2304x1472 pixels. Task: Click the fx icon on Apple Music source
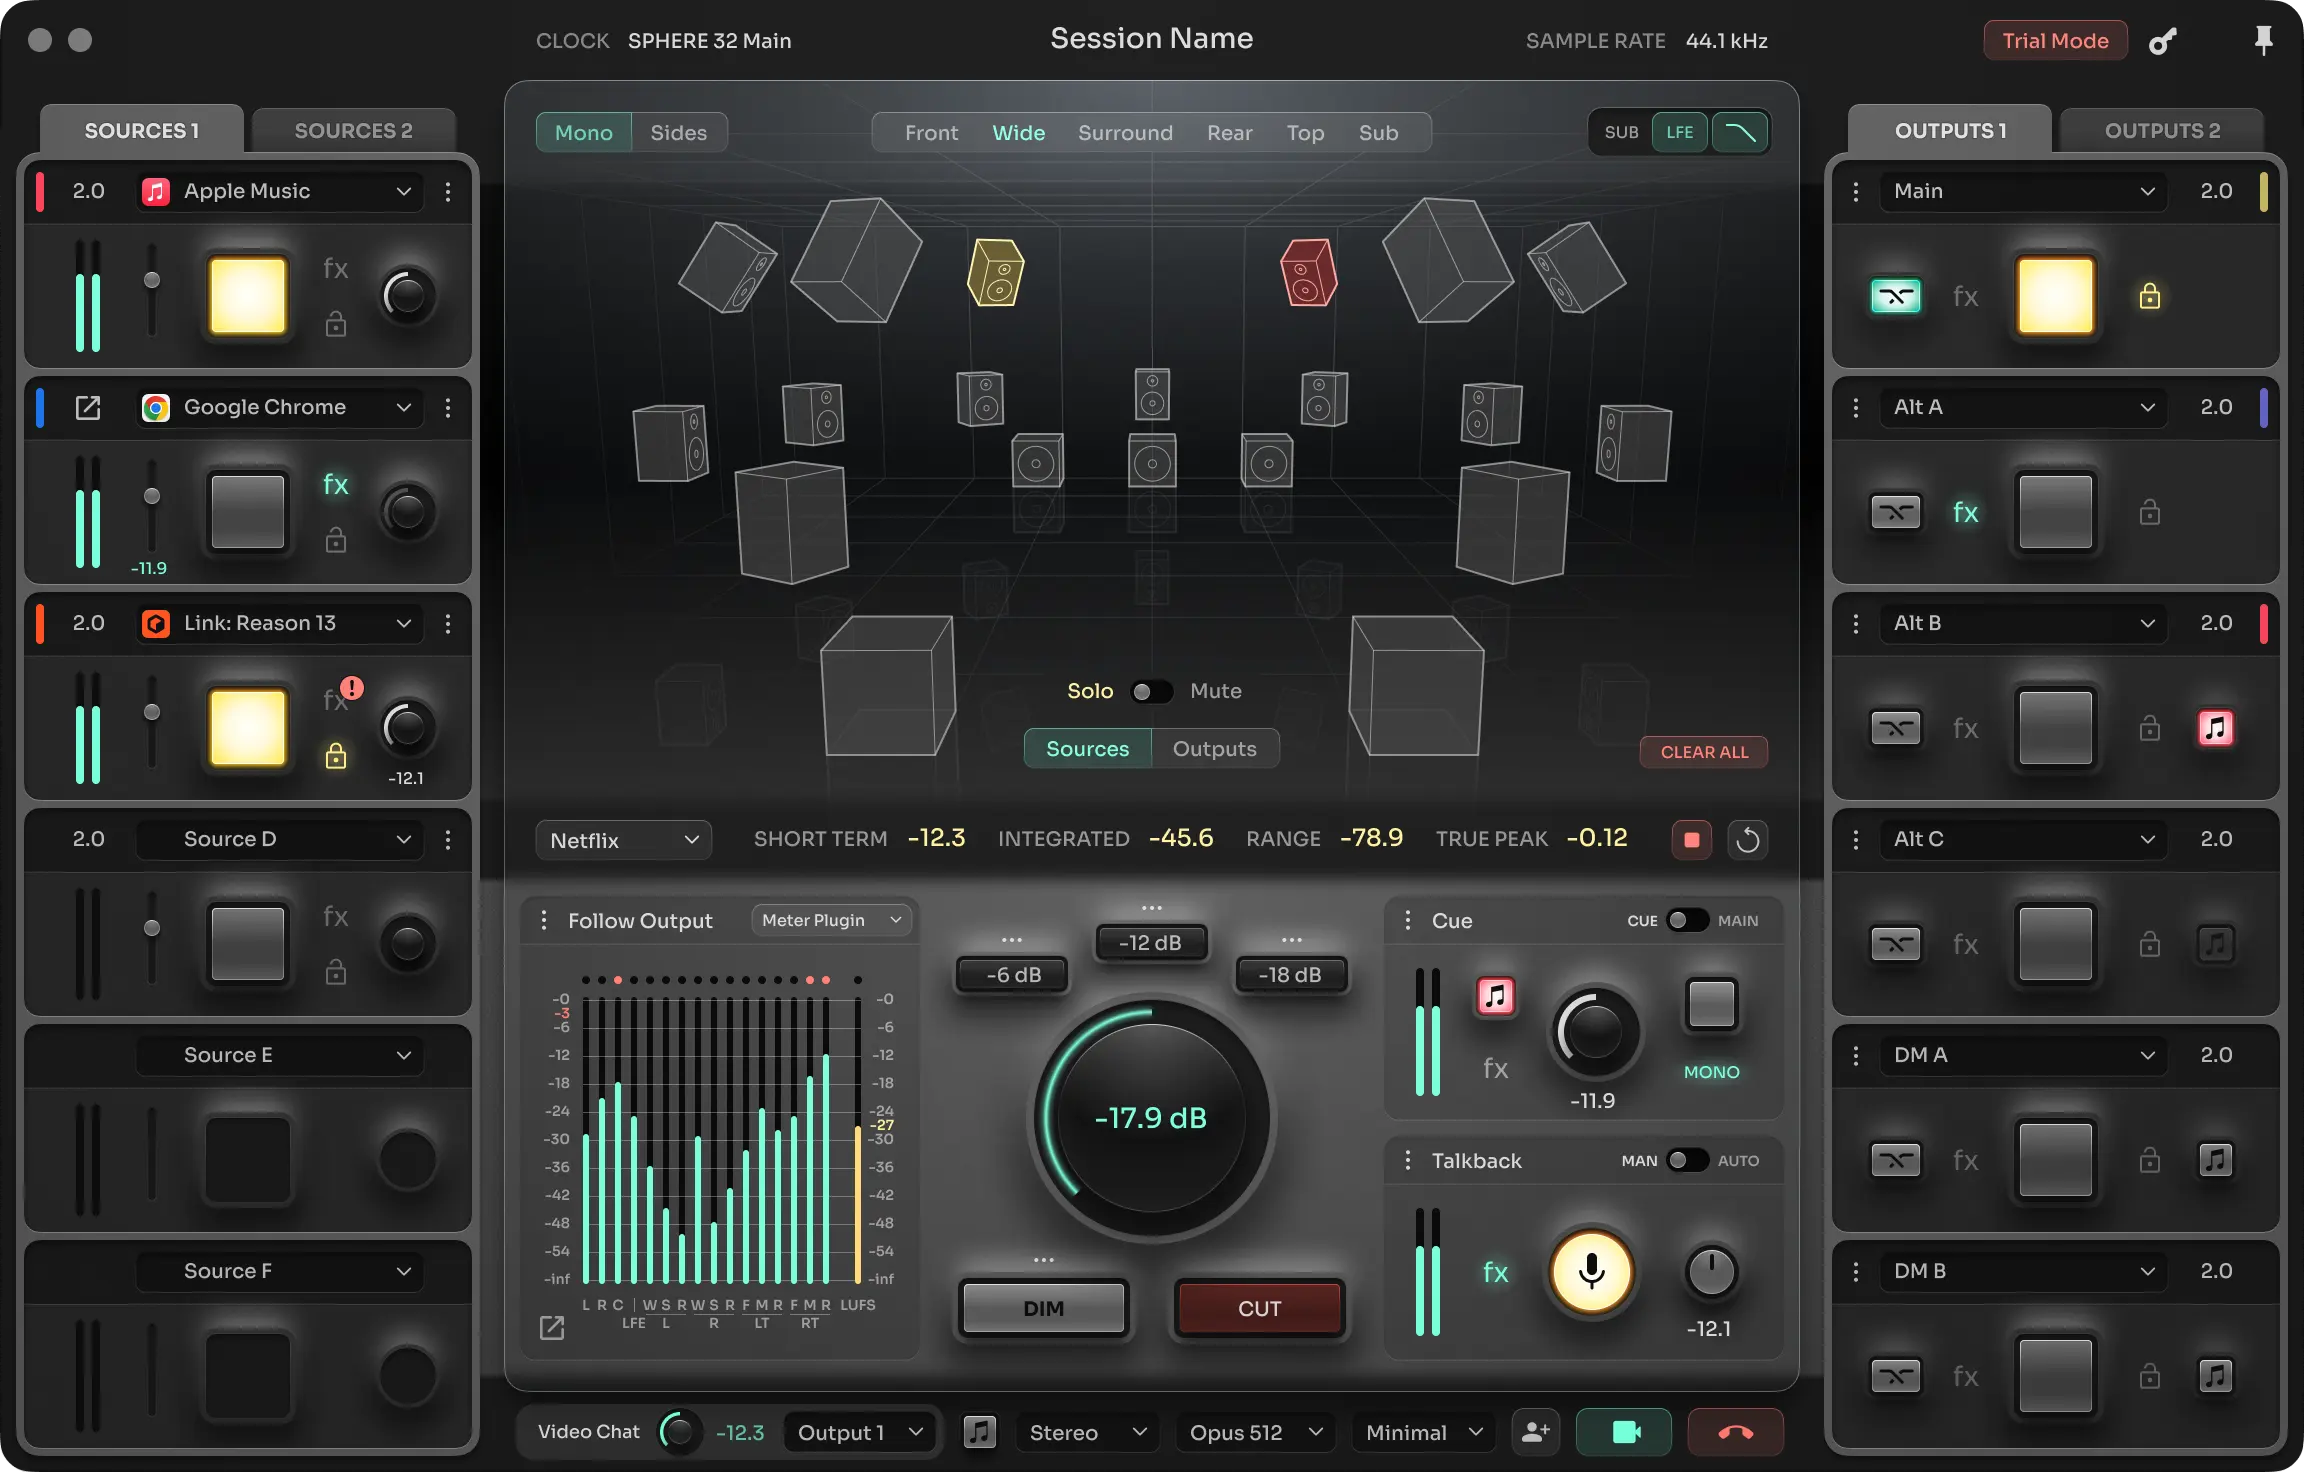tap(335, 268)
